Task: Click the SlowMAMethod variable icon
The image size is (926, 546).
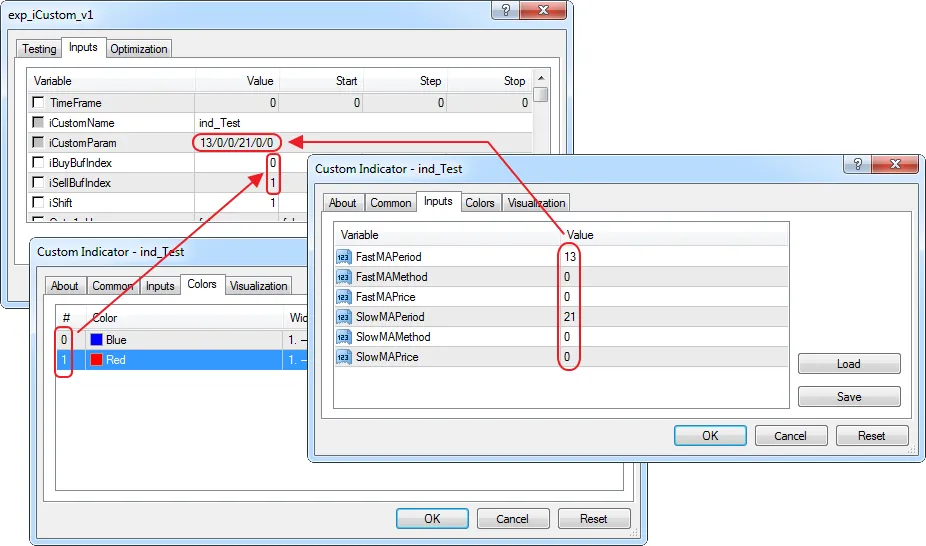Action: click(343, 337)
